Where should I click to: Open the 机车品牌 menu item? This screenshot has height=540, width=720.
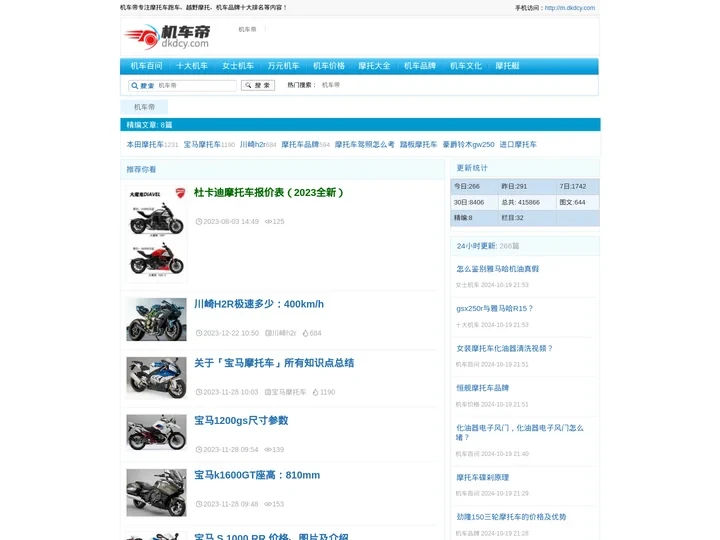pyautogui.click(x=420, y=66)
